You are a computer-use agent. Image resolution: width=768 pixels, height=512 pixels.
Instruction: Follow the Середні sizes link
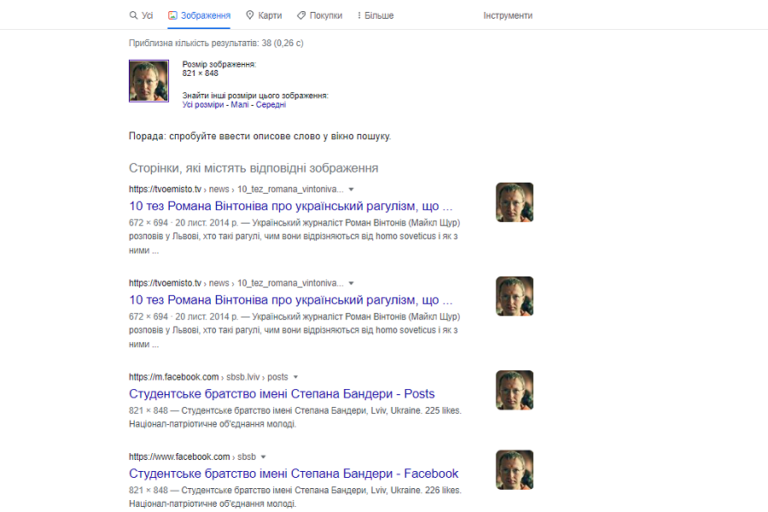[271, 105]
